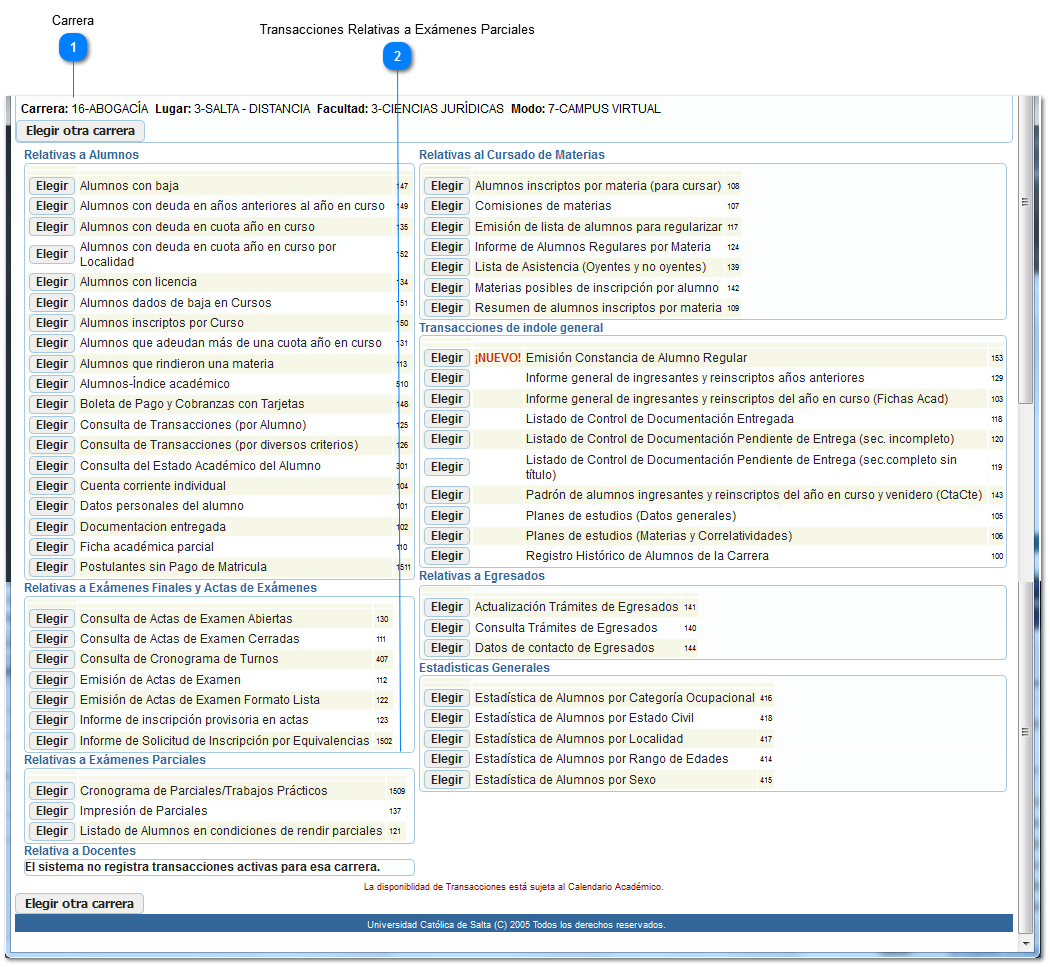Choose 'Cronograma de Parciales/Trabajos Prácticos' Elegir button

(52, 791)
